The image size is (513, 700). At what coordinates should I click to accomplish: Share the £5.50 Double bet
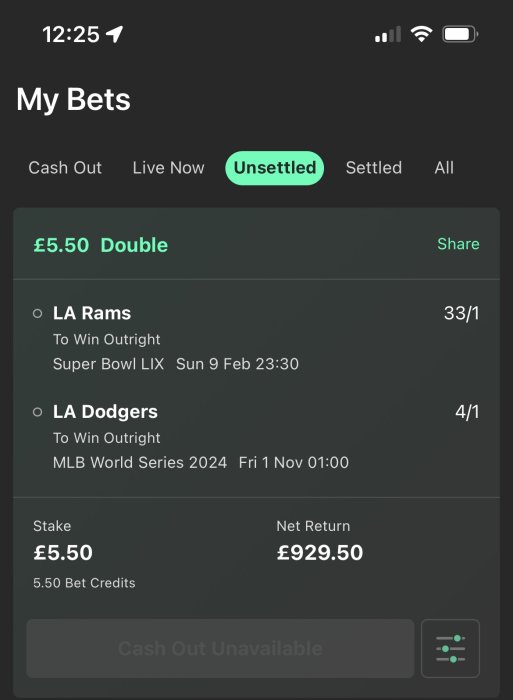coord(458,244)
